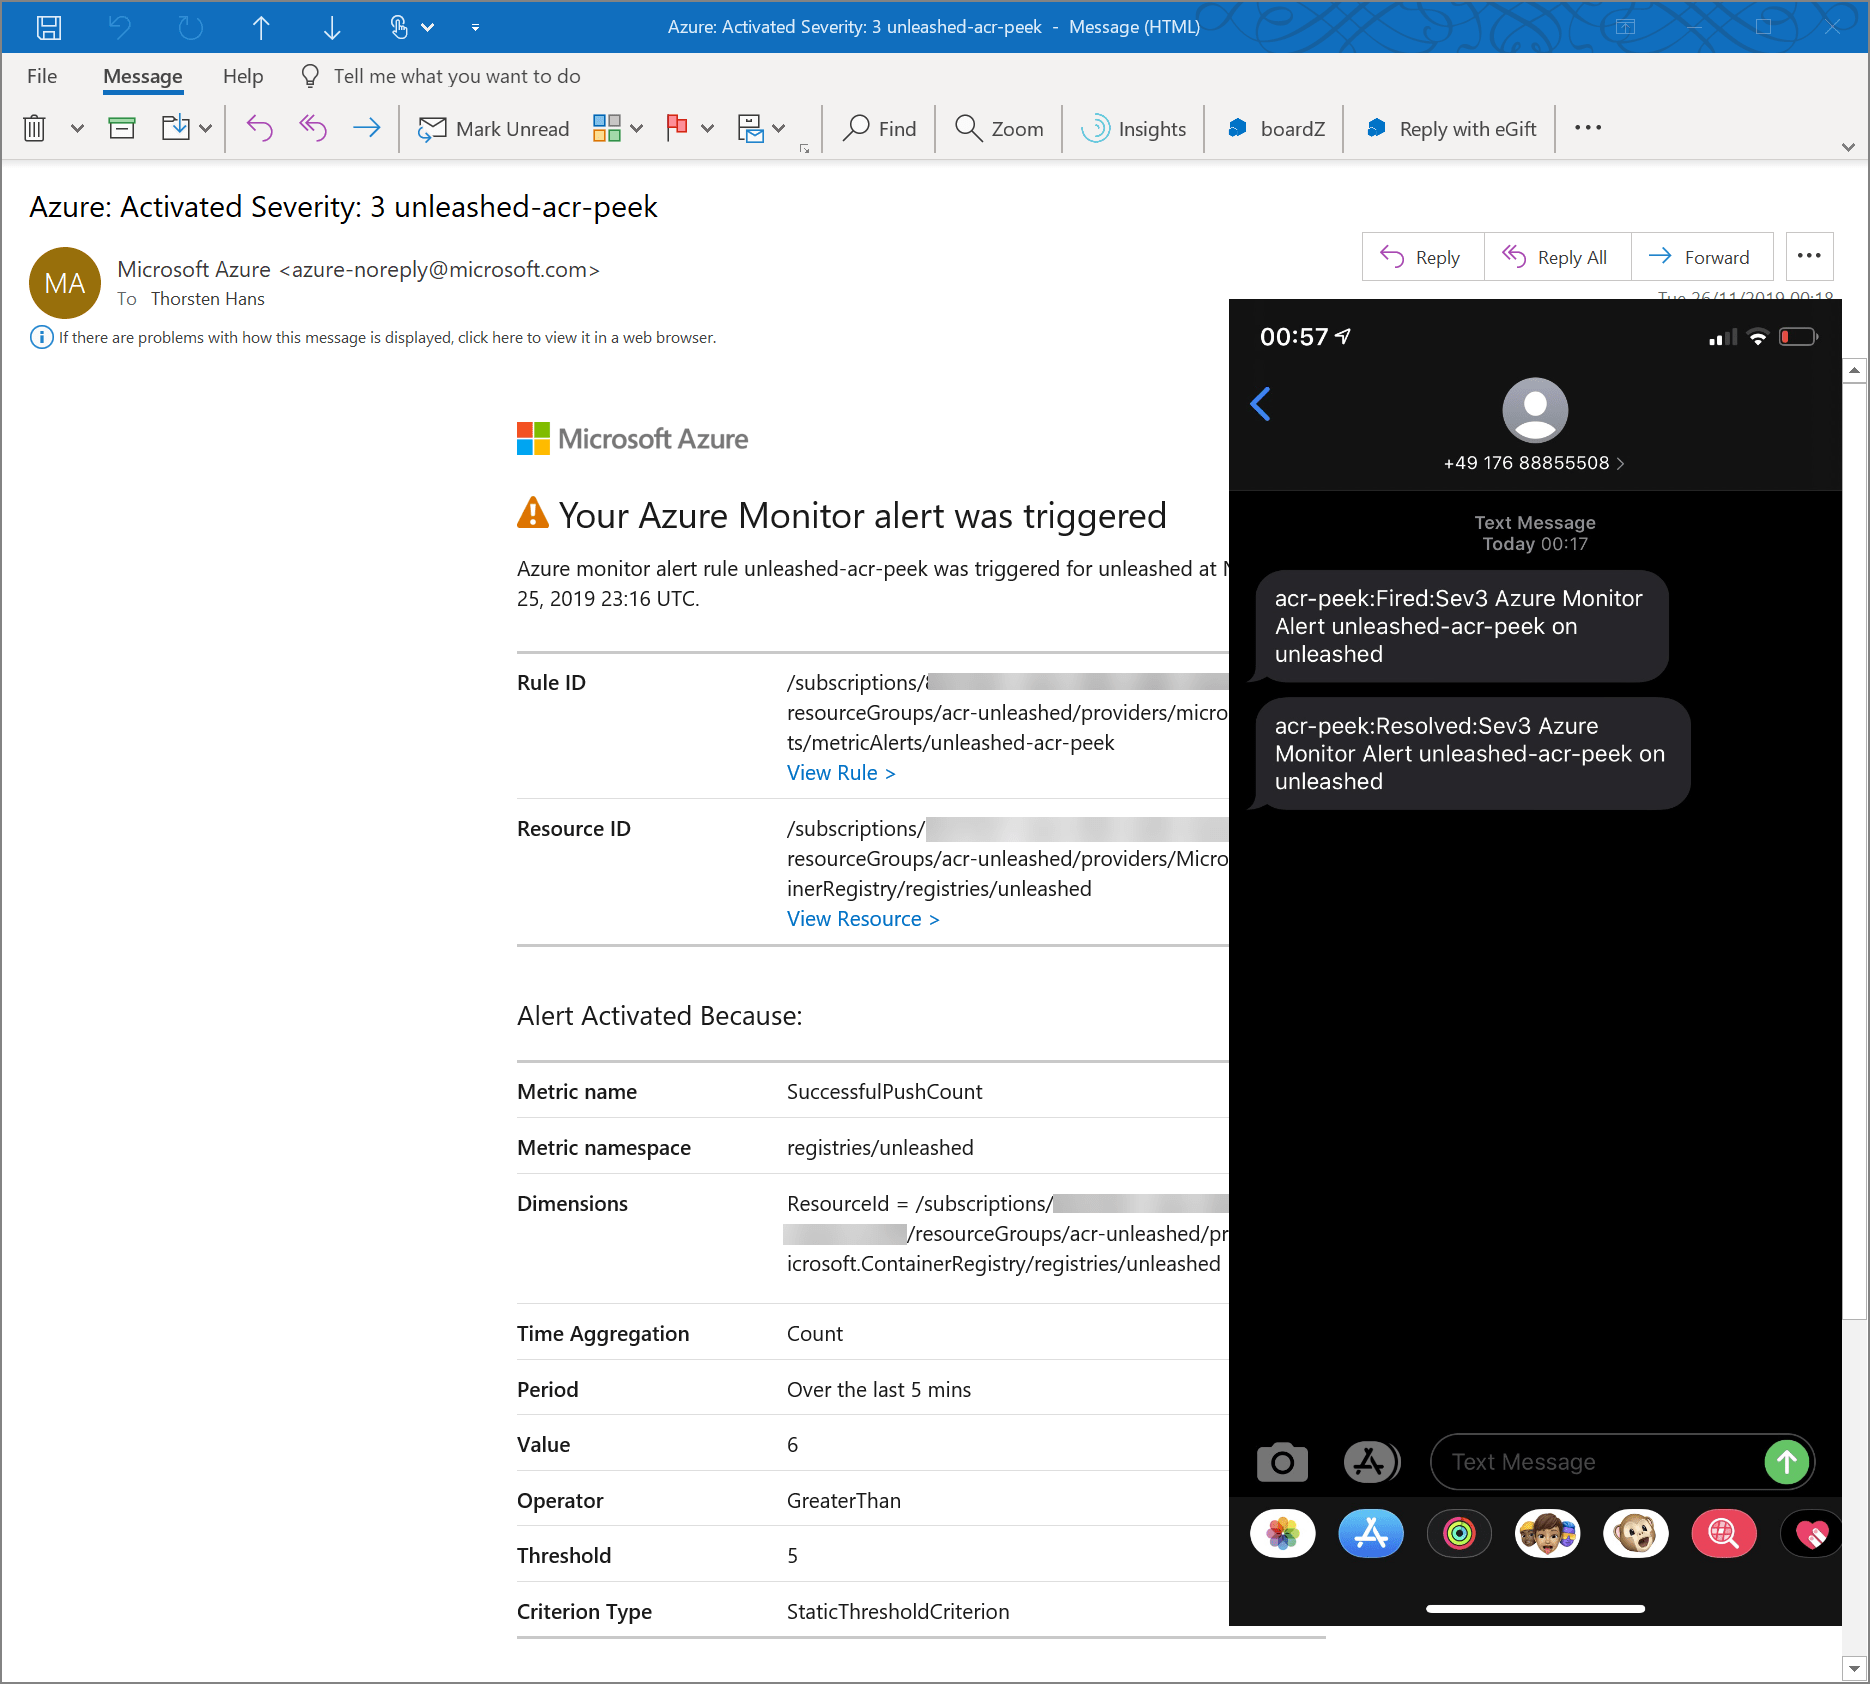Delete the email with the trash icon
Screen dimensions: 1870x1684
[33, 127]
